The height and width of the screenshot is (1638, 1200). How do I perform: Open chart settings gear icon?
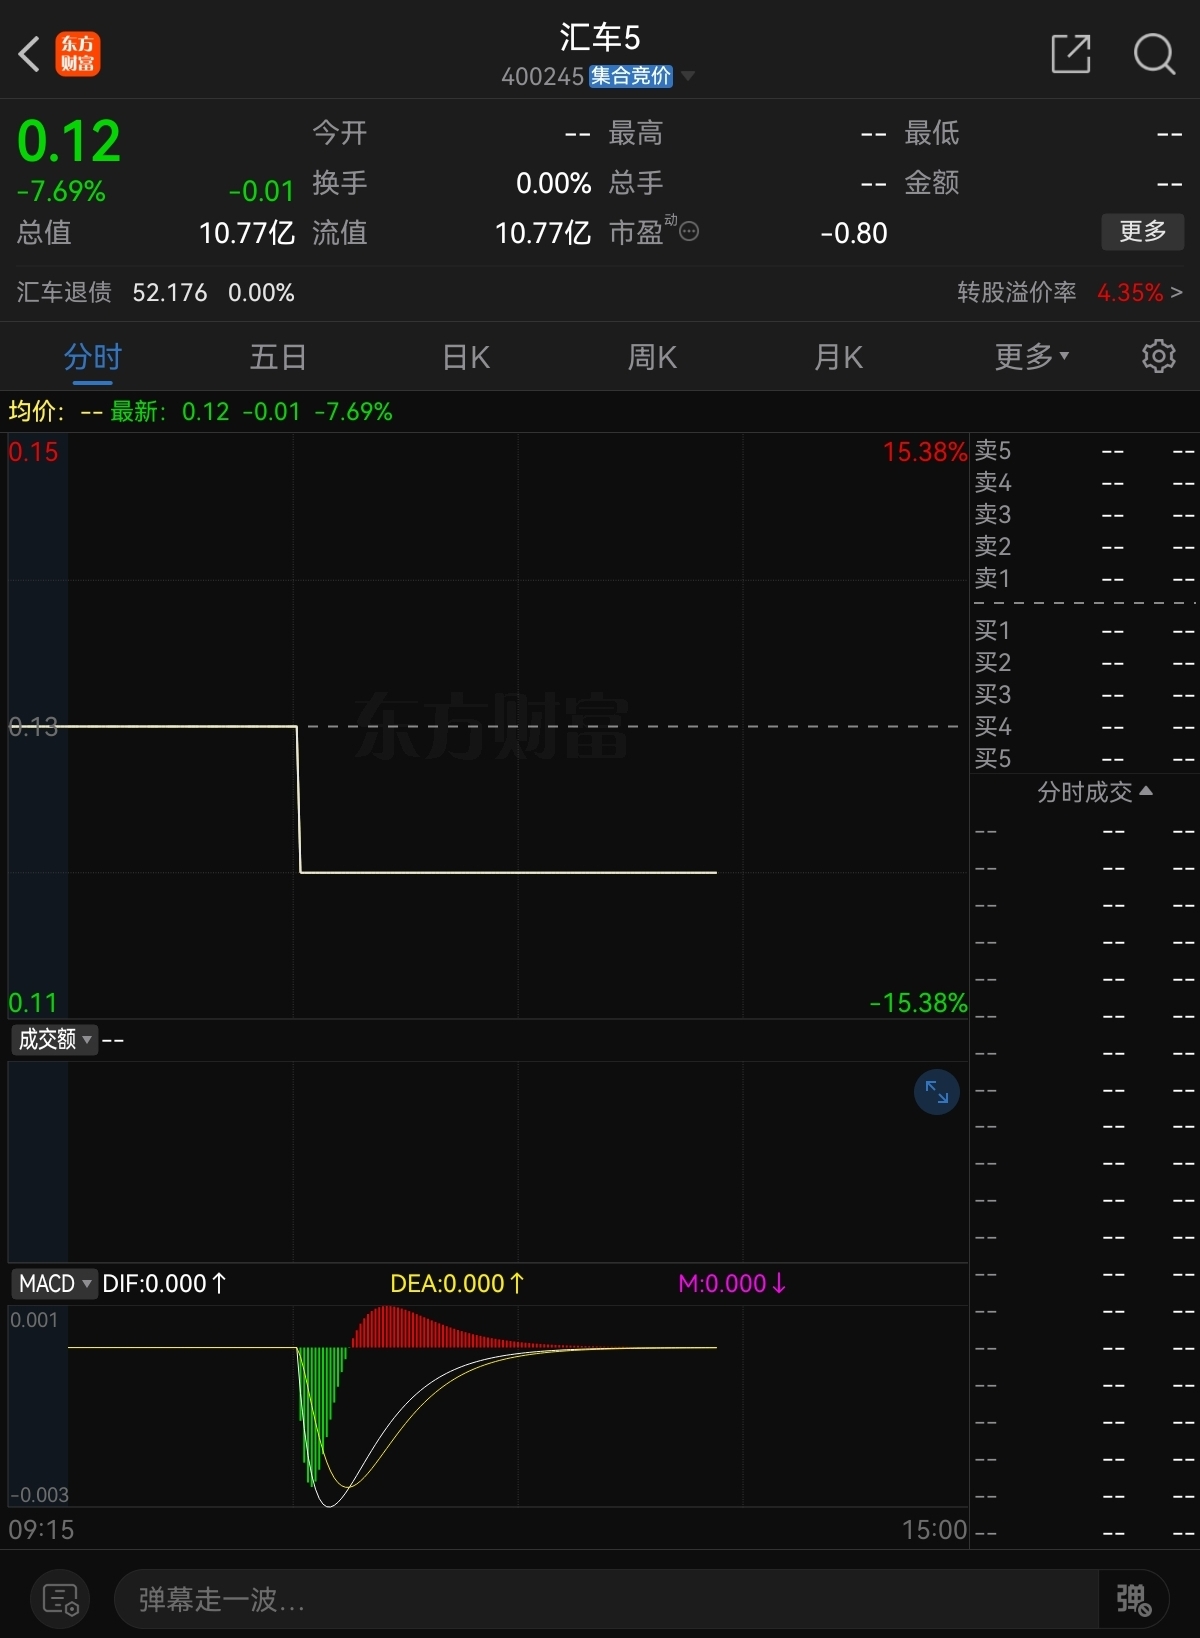(x=1159, y=356)
